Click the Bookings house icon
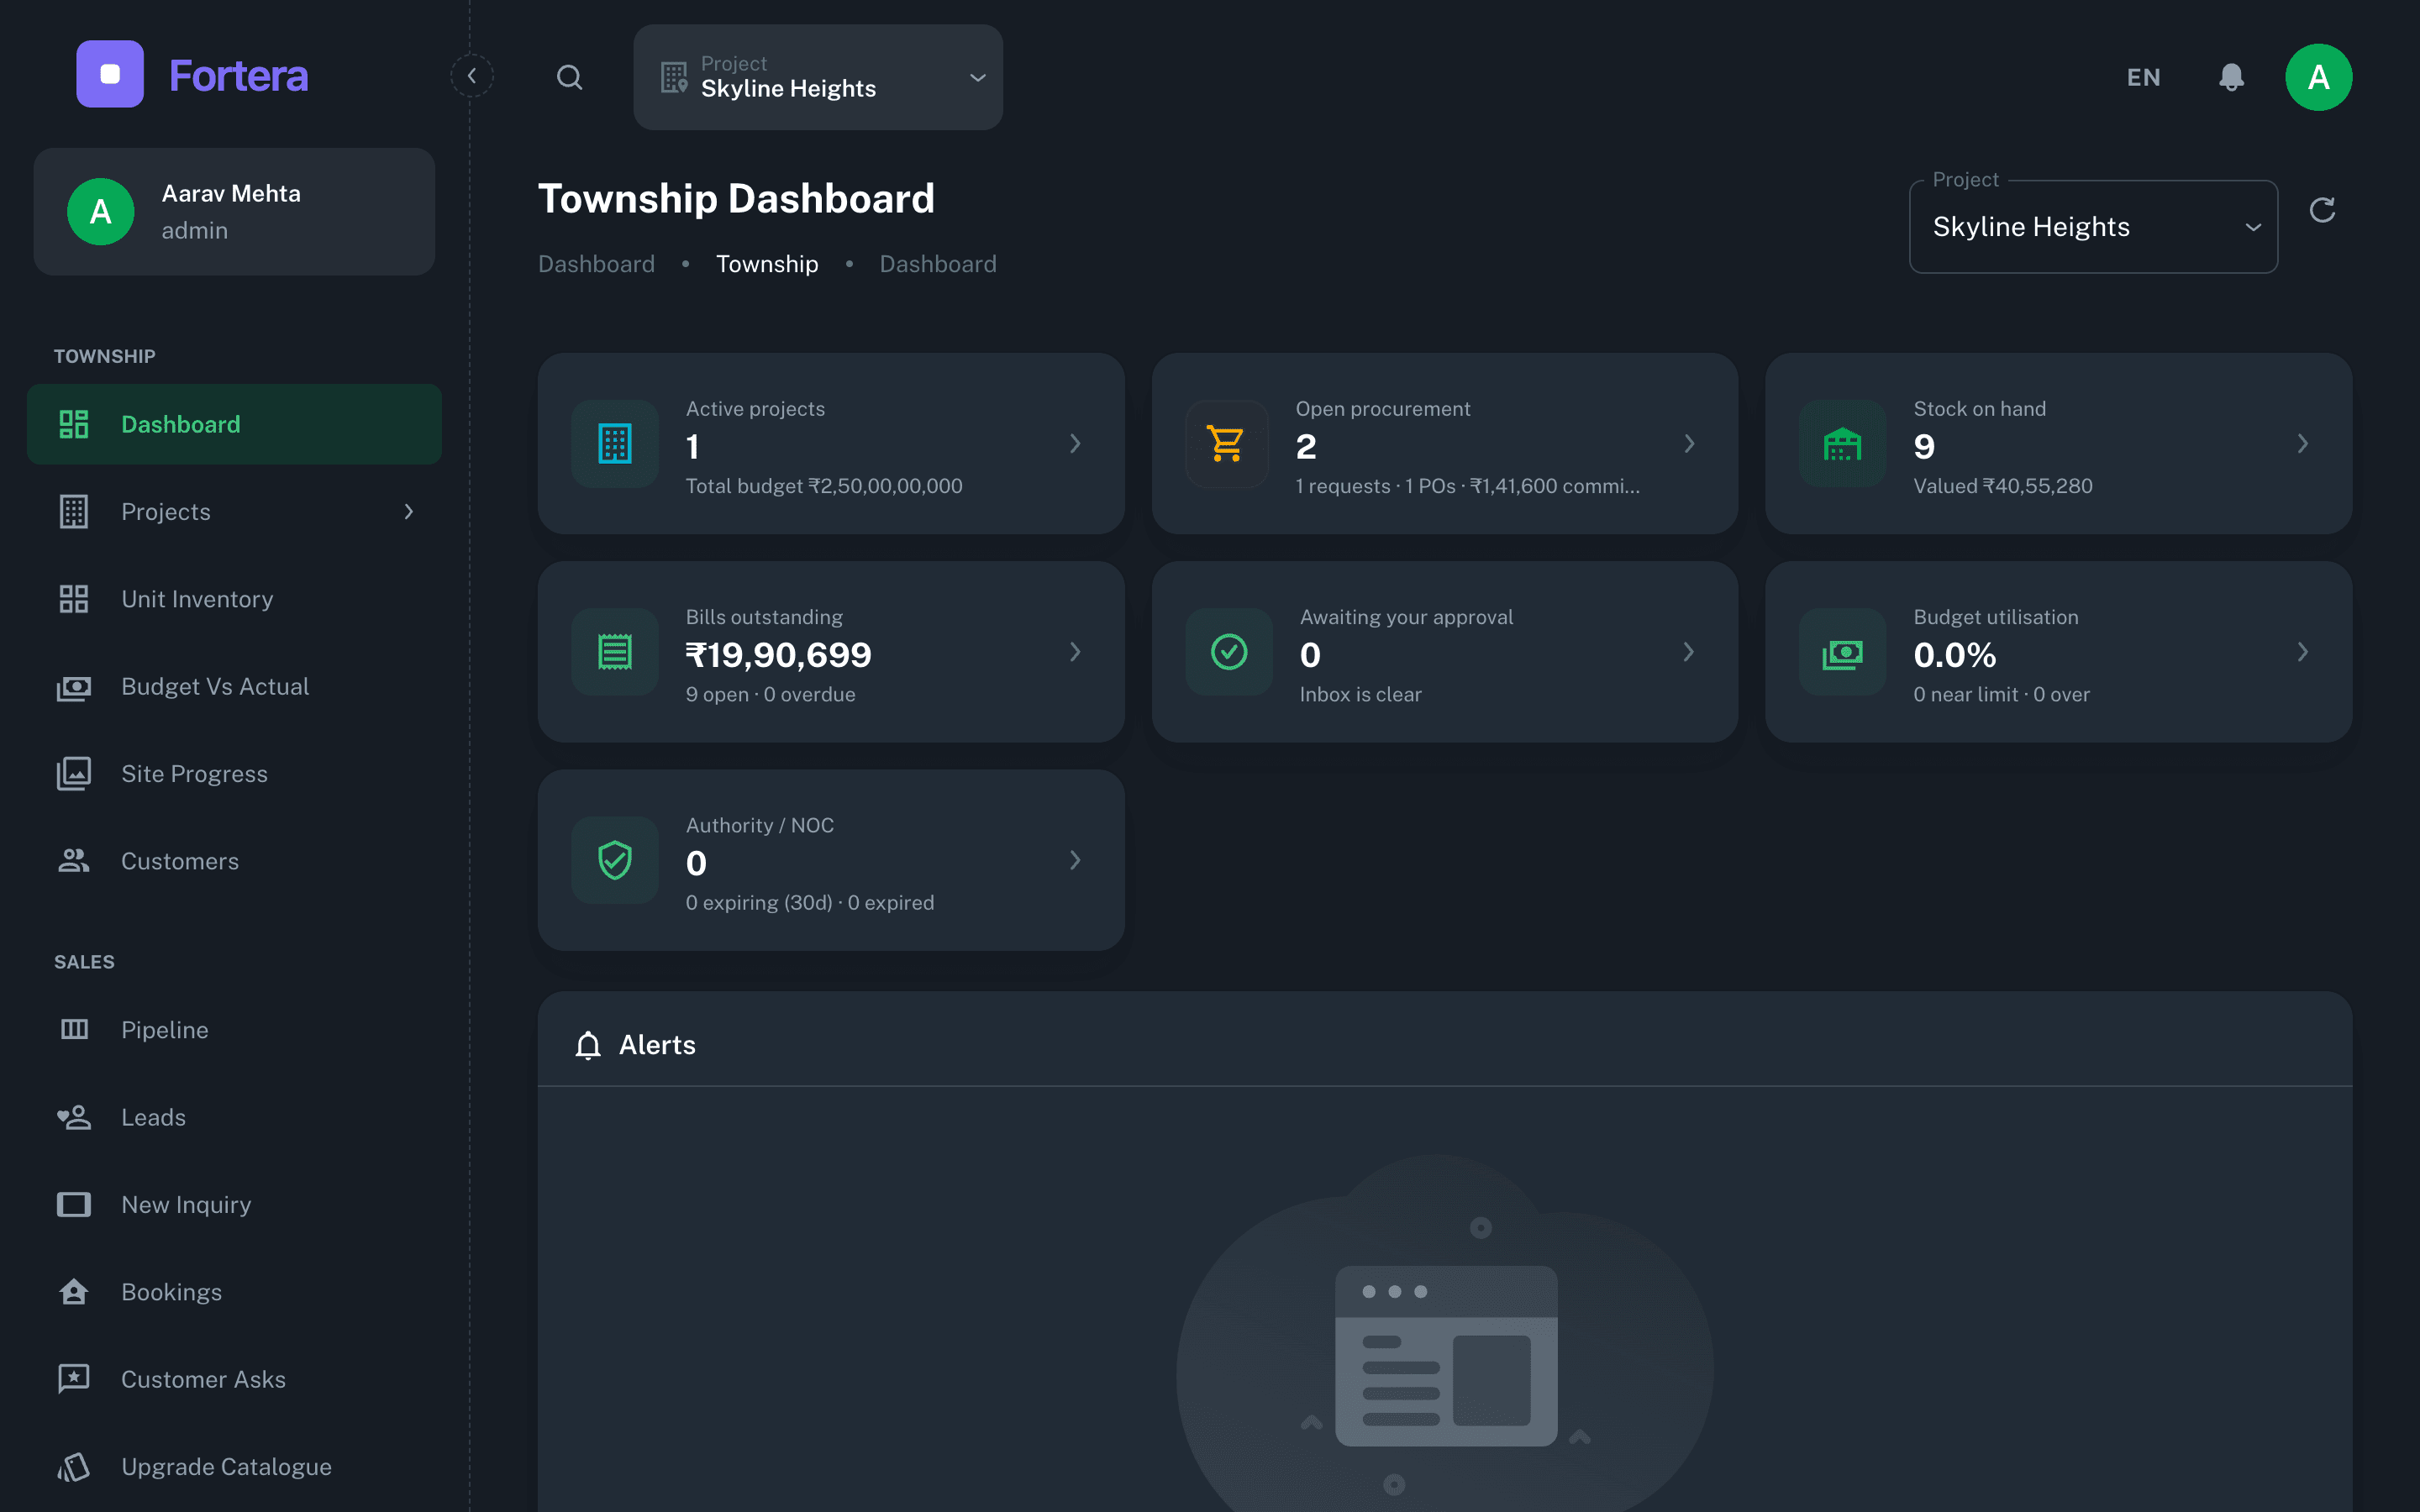Screen dimensions: 2420x1512 (x=74, y=1292)
